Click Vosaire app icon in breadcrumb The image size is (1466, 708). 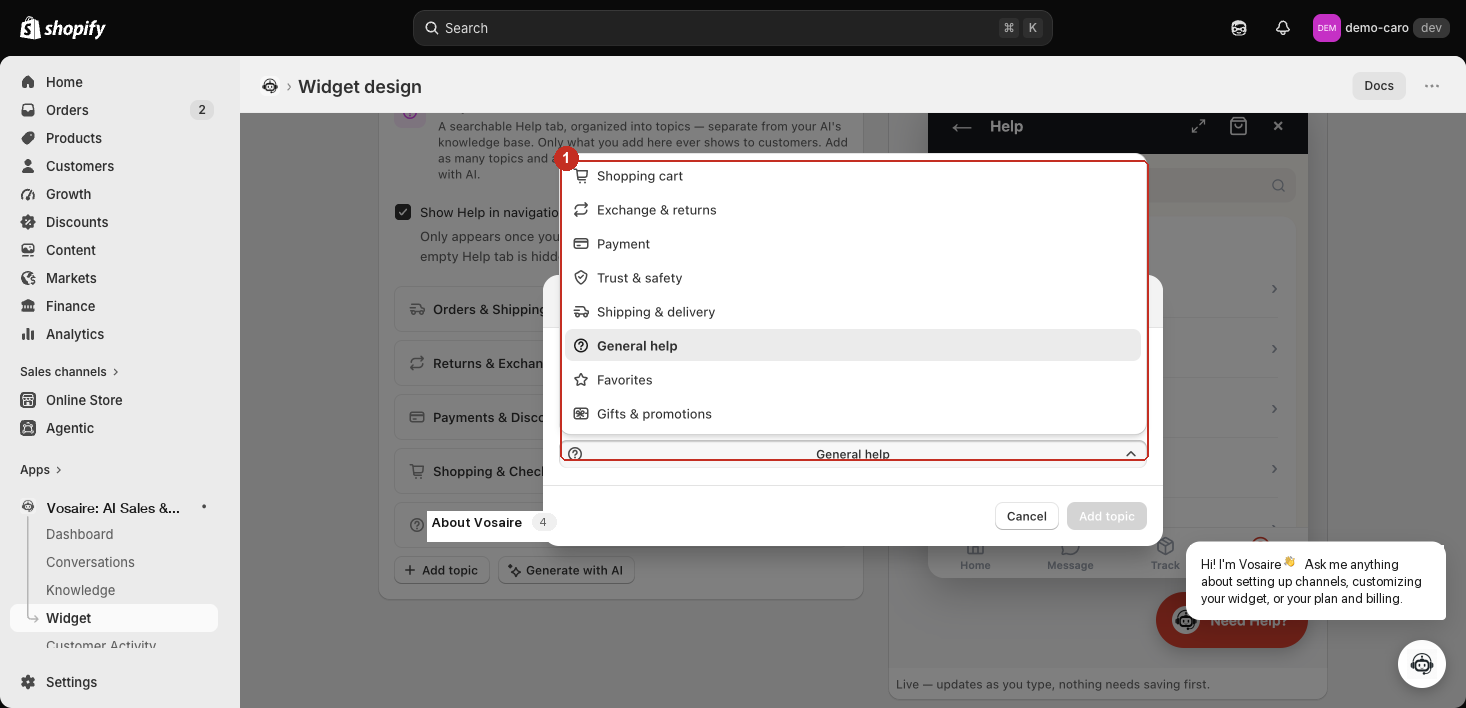[x=270, y=86]
